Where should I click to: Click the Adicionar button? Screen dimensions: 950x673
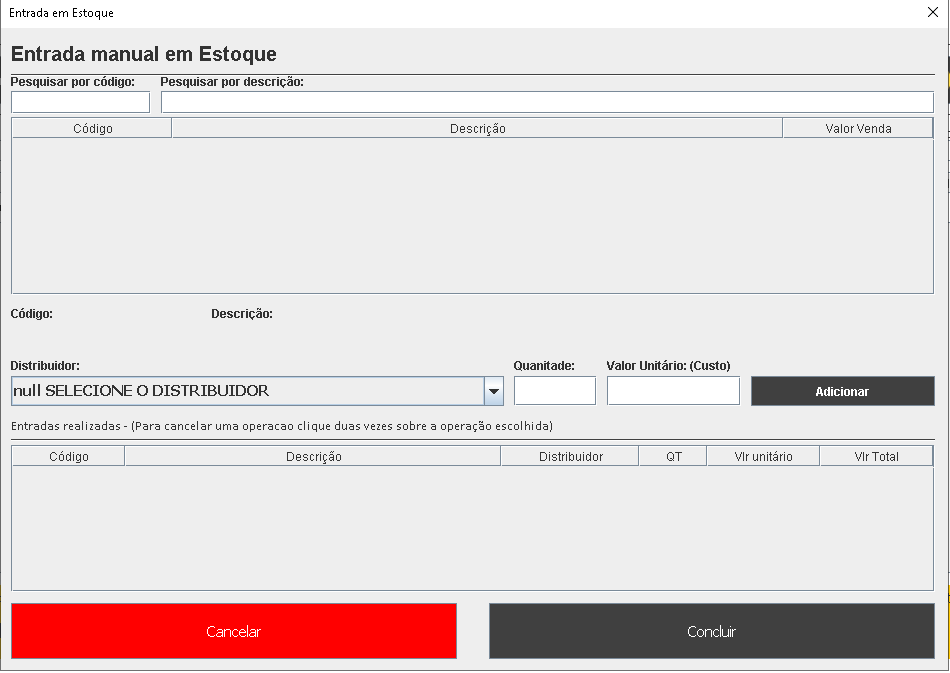(842, 391)
